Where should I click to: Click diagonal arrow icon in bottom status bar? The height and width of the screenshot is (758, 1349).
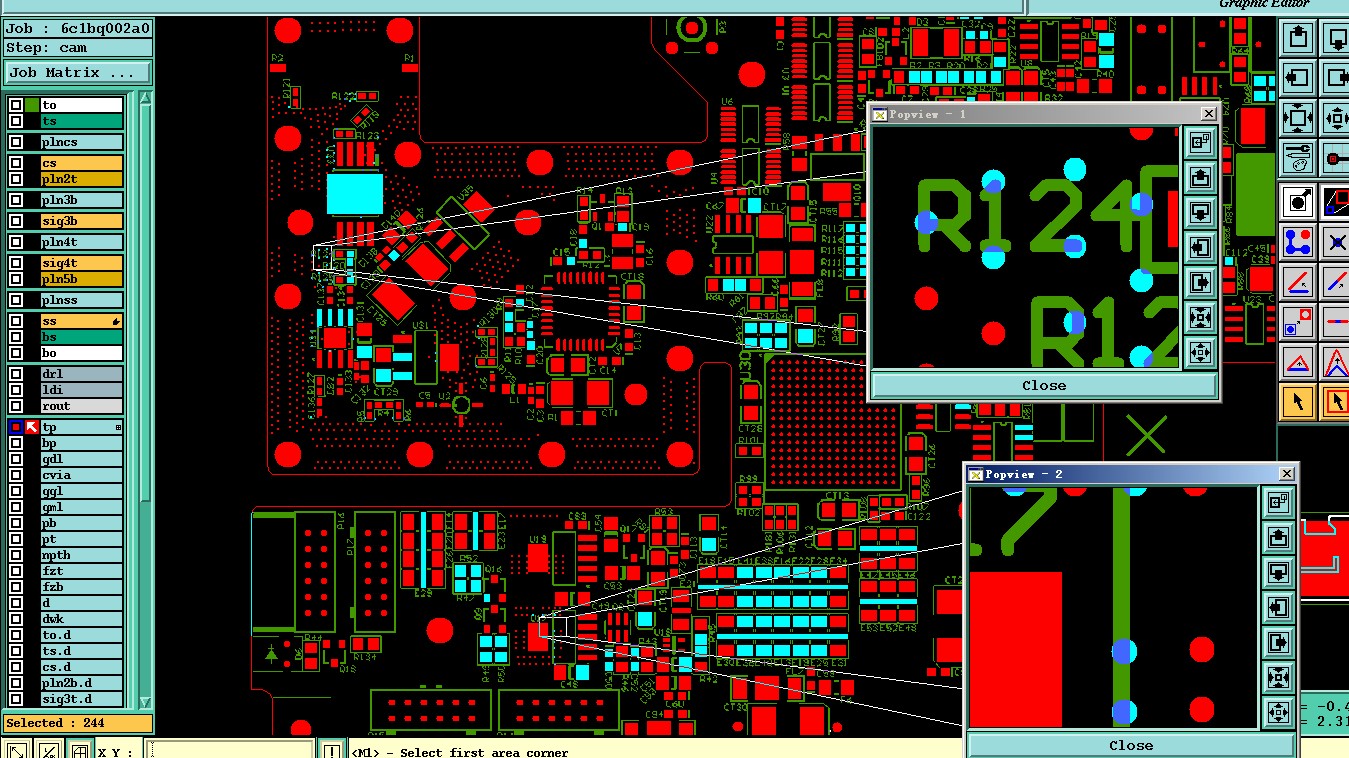click(17, 749)
